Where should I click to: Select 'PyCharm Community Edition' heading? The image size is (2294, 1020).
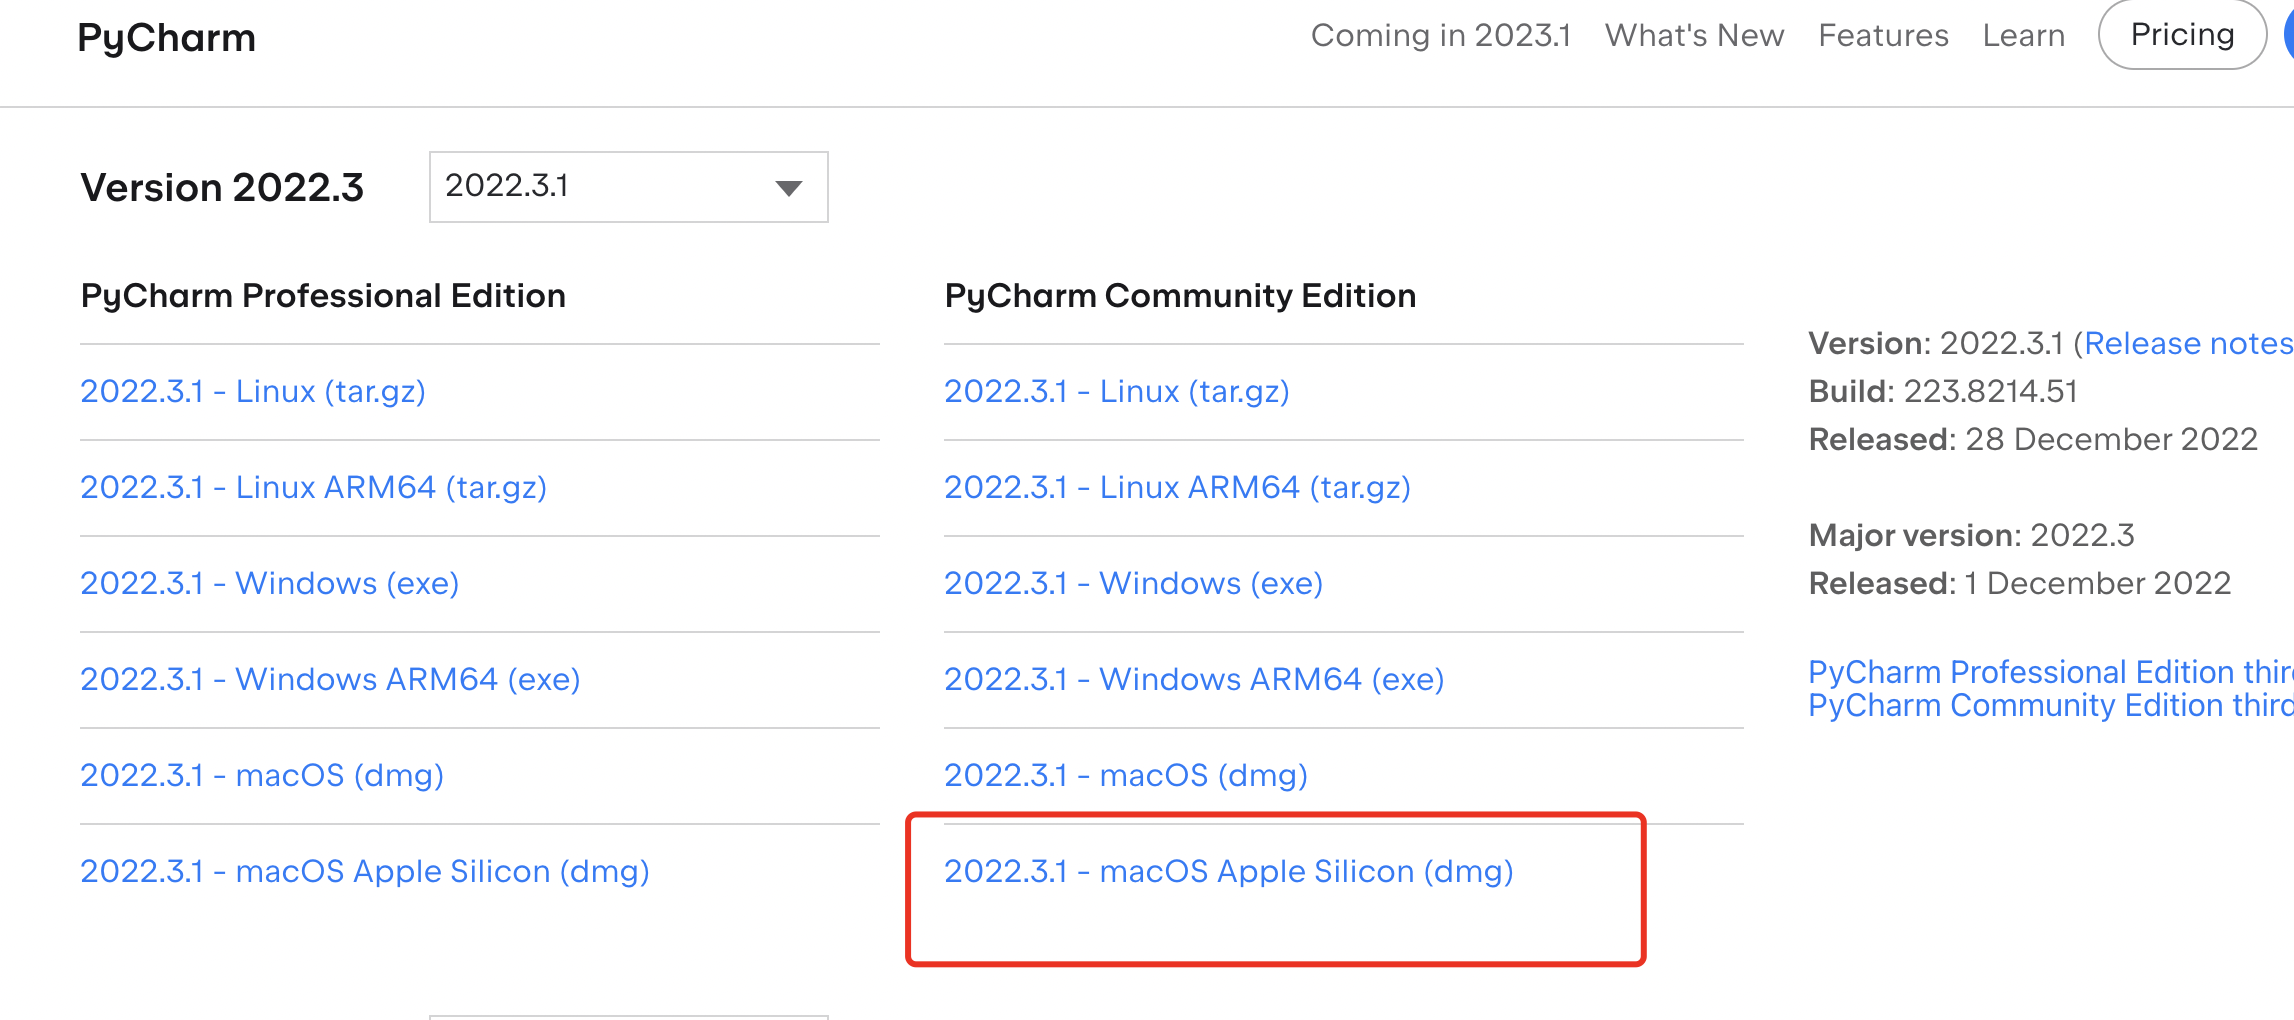click(1180, 296)
